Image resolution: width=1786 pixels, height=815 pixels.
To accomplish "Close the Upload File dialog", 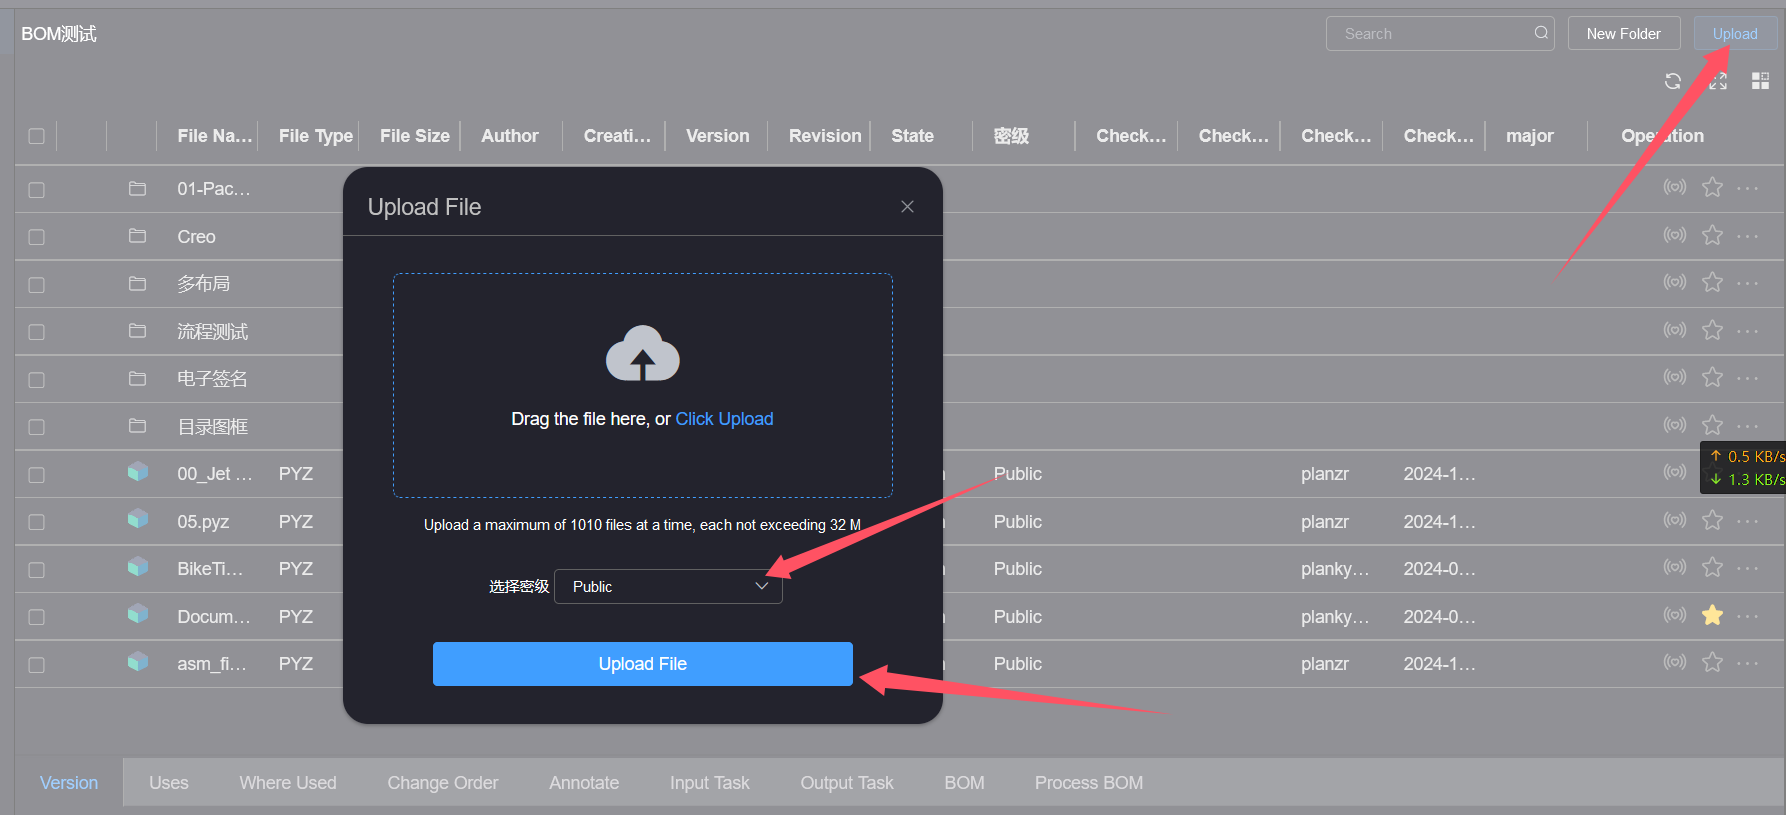I will tap(907, 207).
